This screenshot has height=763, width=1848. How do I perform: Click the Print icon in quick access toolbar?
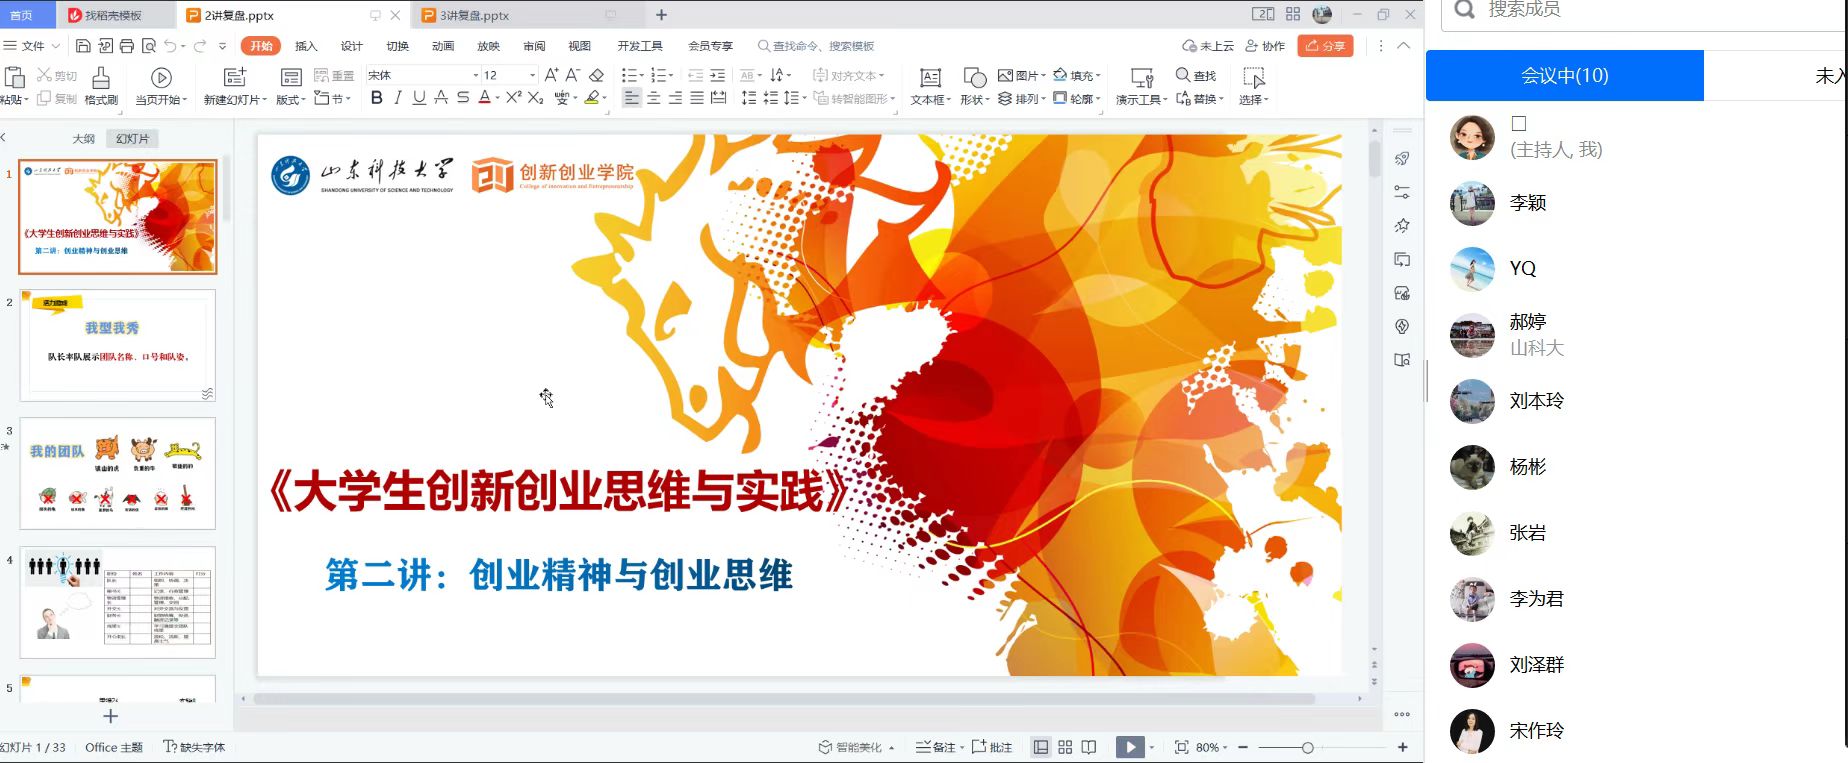(127, 46)
